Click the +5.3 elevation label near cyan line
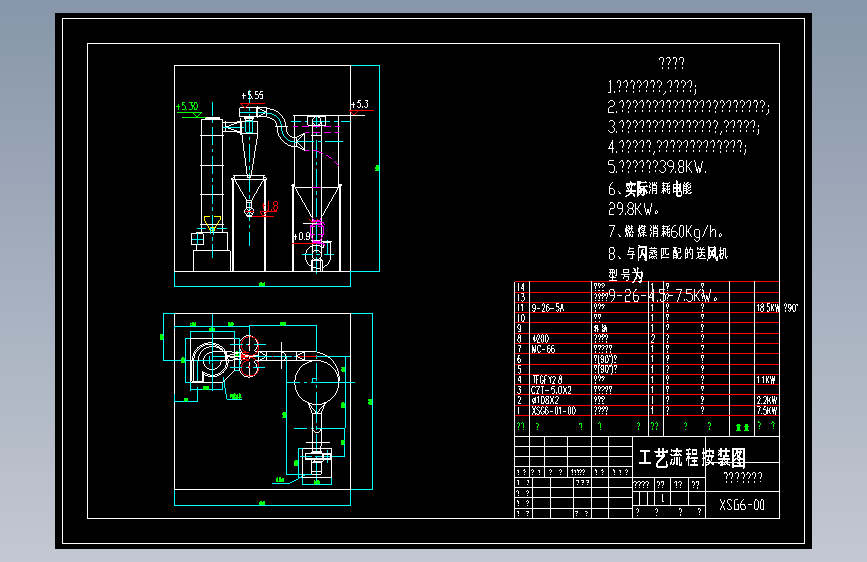 [x=360, y=105]
